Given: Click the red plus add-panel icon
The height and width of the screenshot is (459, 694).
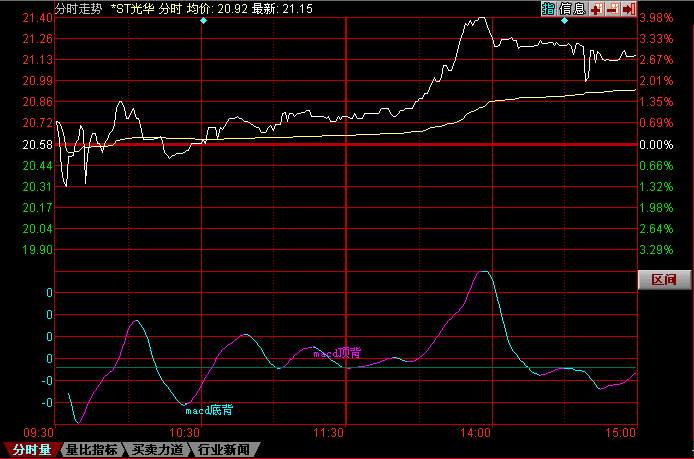Looking at the screenshot, I should 596,8.
